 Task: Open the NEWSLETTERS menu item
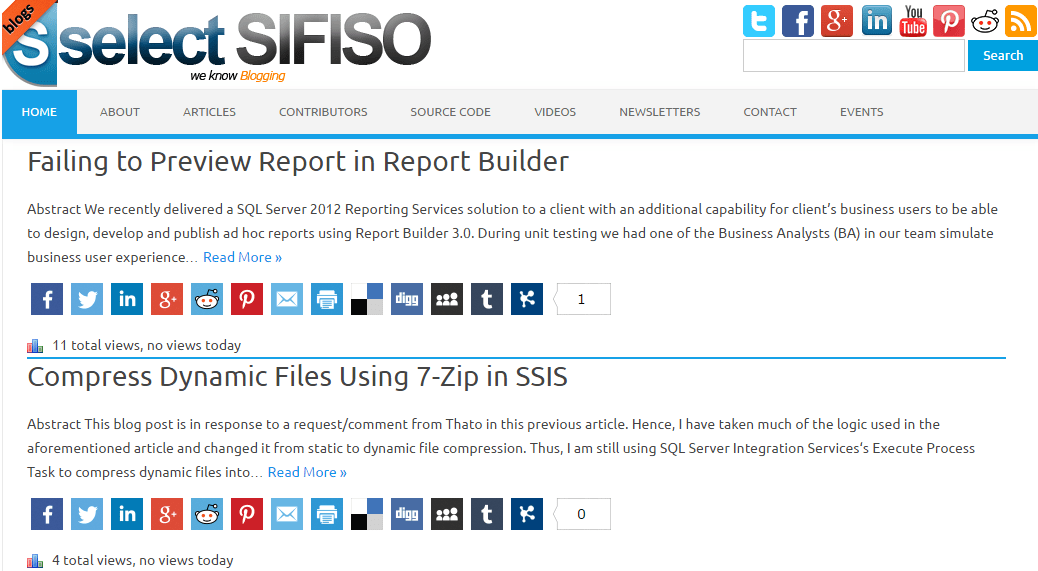[x=659, y=112]
